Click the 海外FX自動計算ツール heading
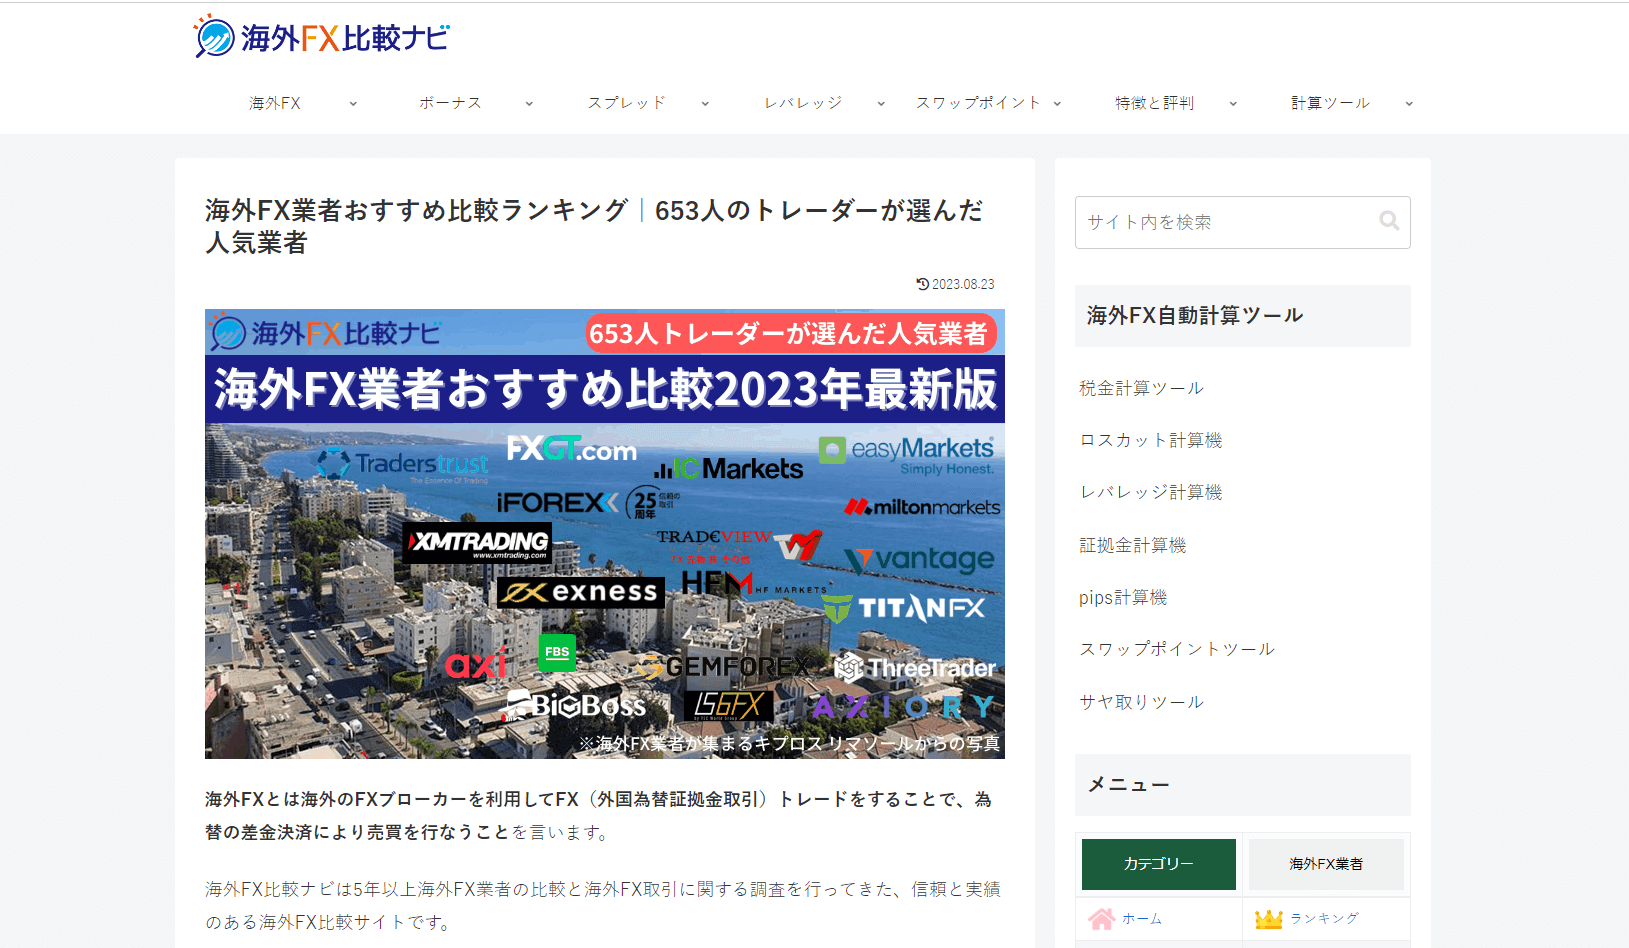Viewport: 1629px width, 948px height. (1195, 316)
